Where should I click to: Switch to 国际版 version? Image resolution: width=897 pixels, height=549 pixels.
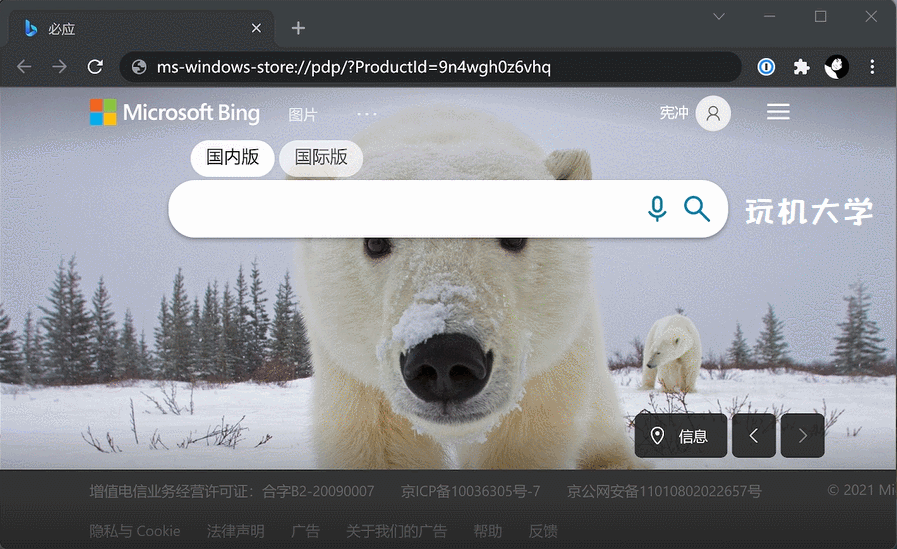tap(321, 157)
